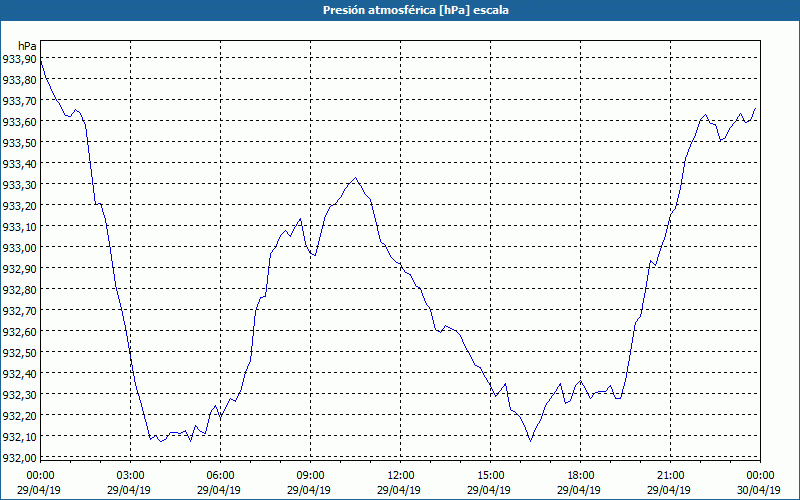Click the 30/04/19 date label
This screenshot has height=500, width=800.
pos(759,490)
